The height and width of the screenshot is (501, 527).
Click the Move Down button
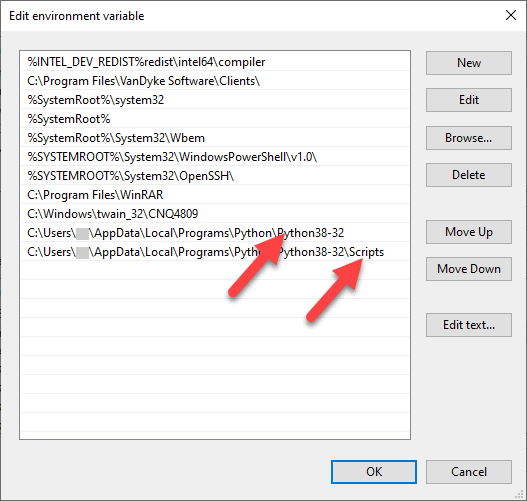469,269
